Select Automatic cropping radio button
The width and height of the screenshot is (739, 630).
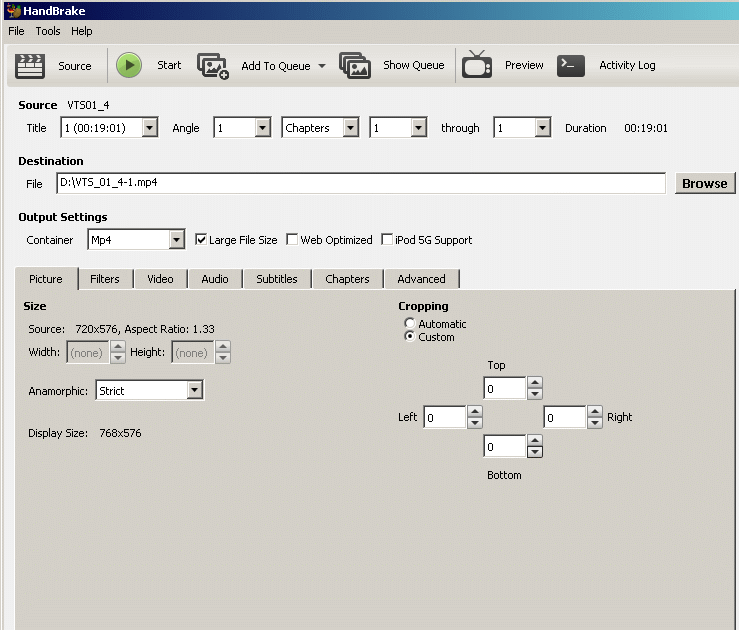pos(410,323)
